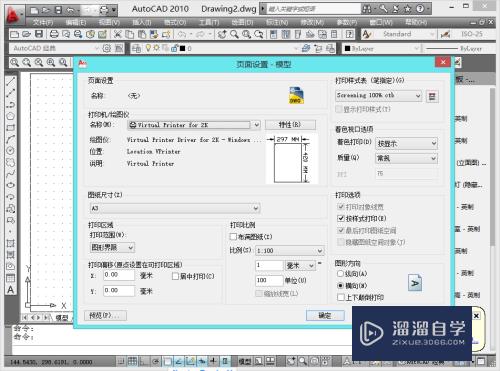Open the paper size A3 dropdown
This screenshot has height=371, width=500.
tap(175, 208)
